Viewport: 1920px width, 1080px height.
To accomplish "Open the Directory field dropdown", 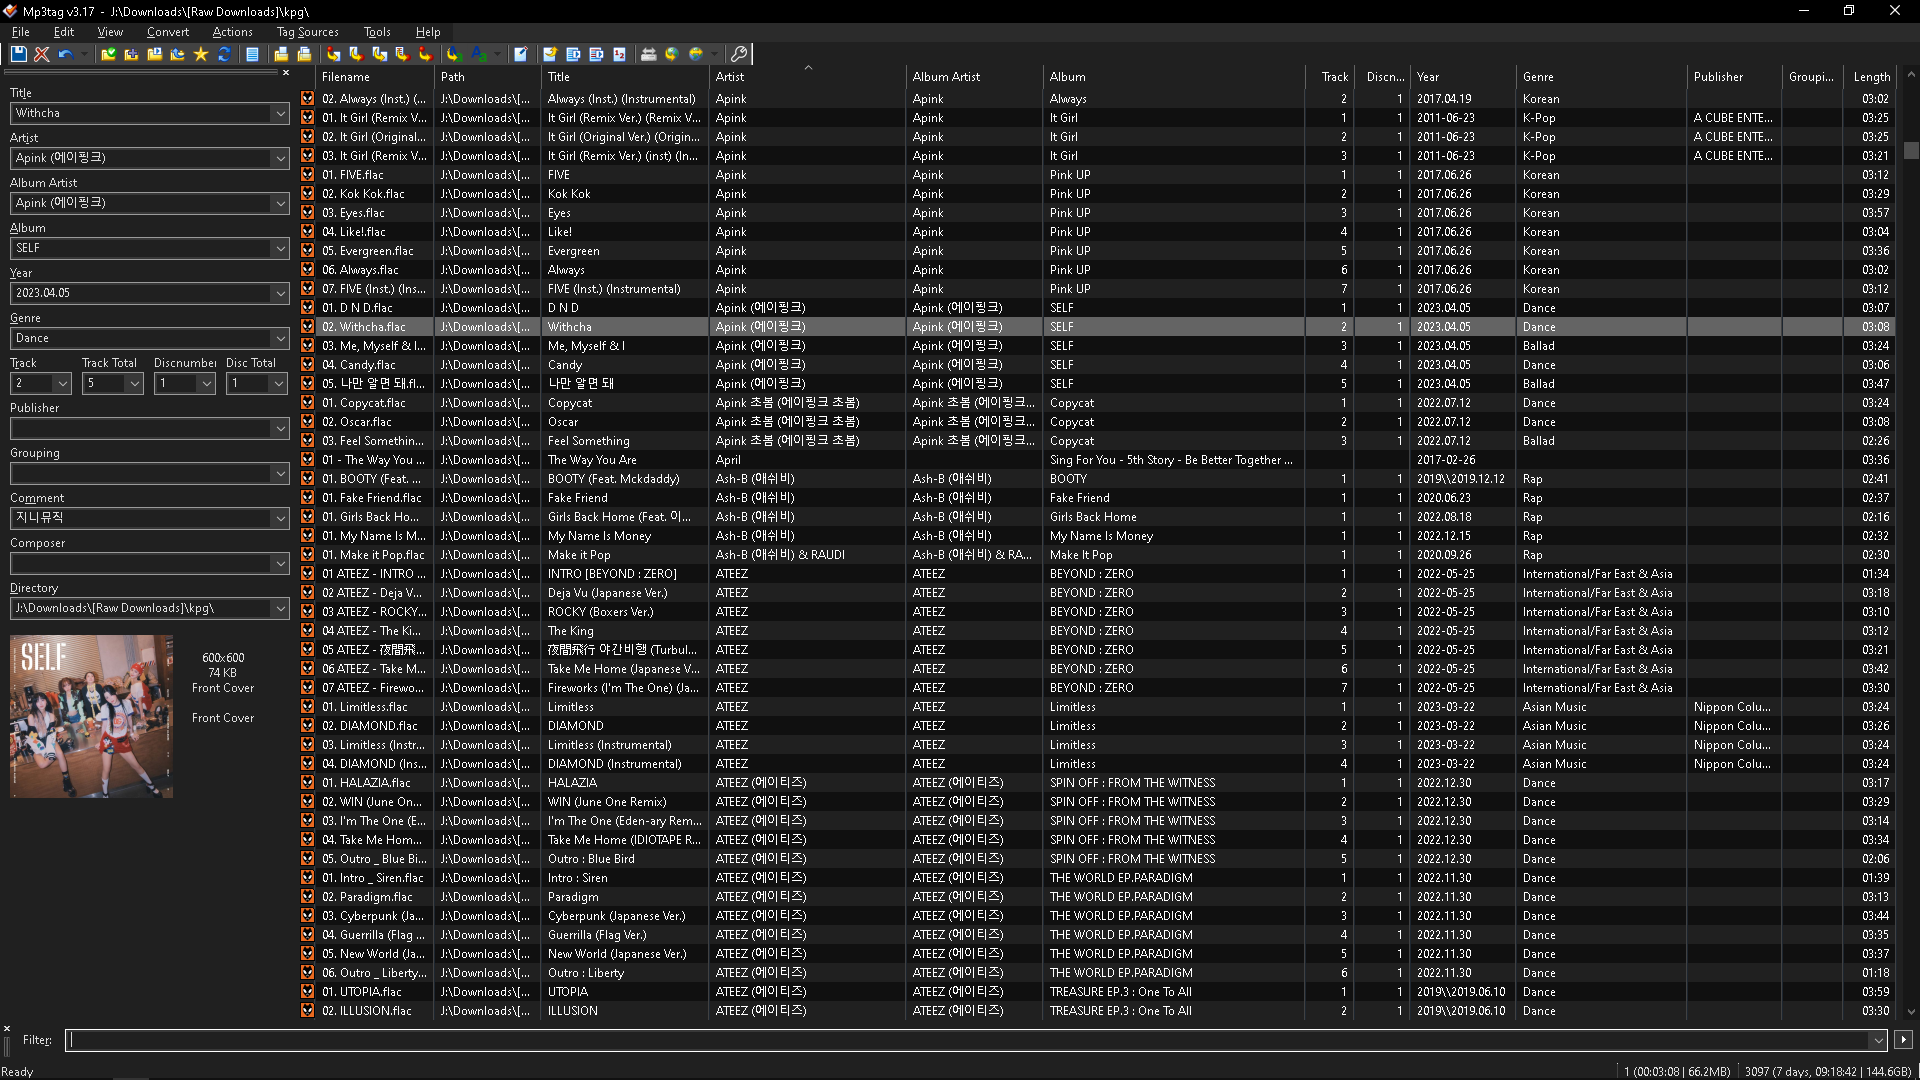I will click(280, 609).
